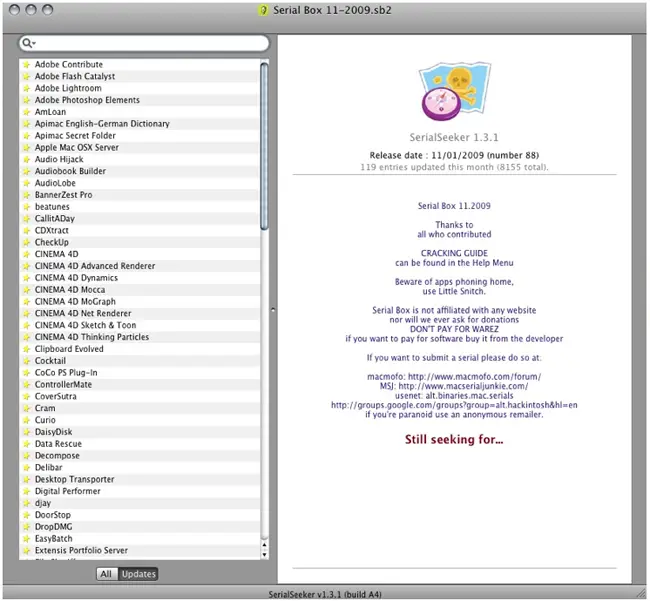Image resolution: width=650 pixels, height=601 pixels.
Task: Select Curio entry
Action: coord(140,420)
